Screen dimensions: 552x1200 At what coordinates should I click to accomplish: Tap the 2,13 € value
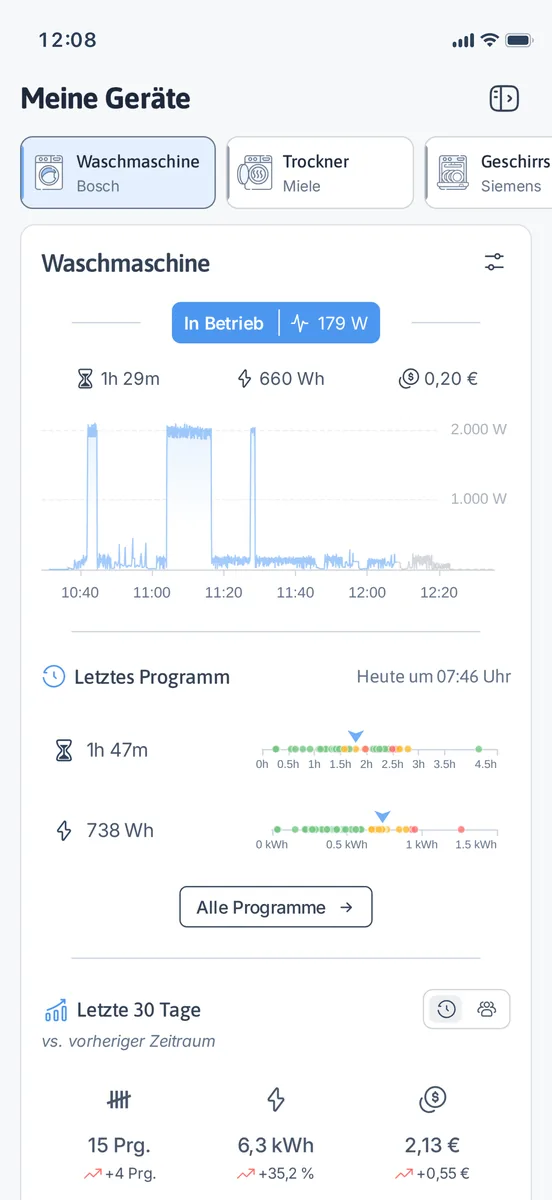click(432, 1146)
